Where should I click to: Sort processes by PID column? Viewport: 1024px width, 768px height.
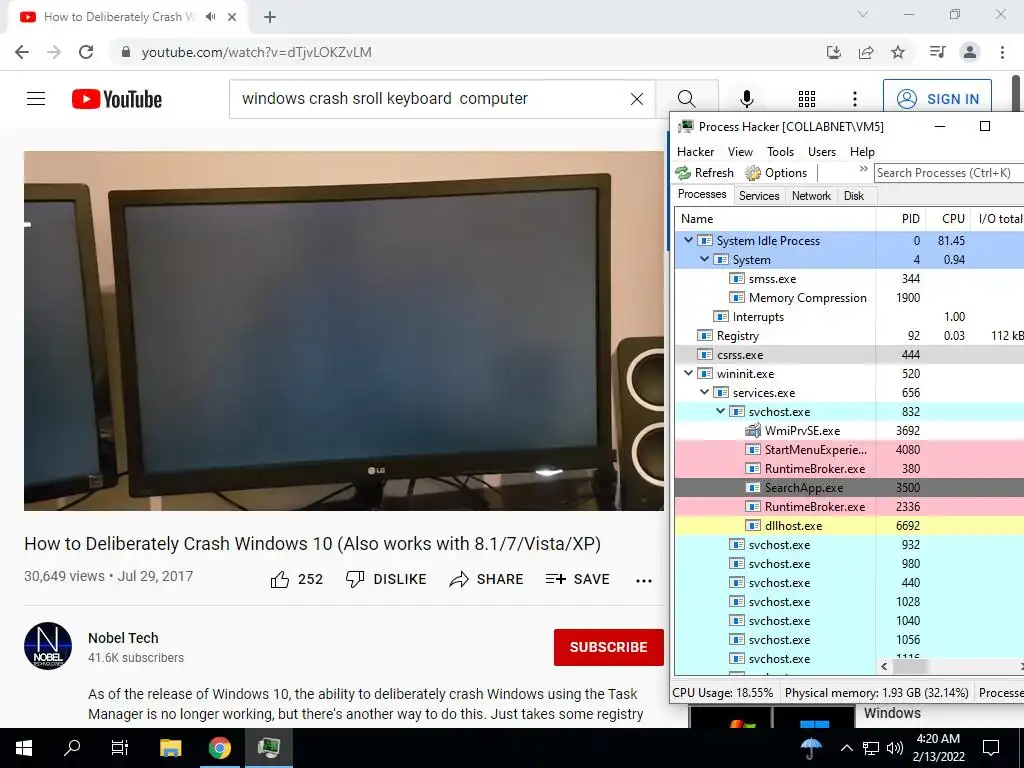tap(900, 219)
